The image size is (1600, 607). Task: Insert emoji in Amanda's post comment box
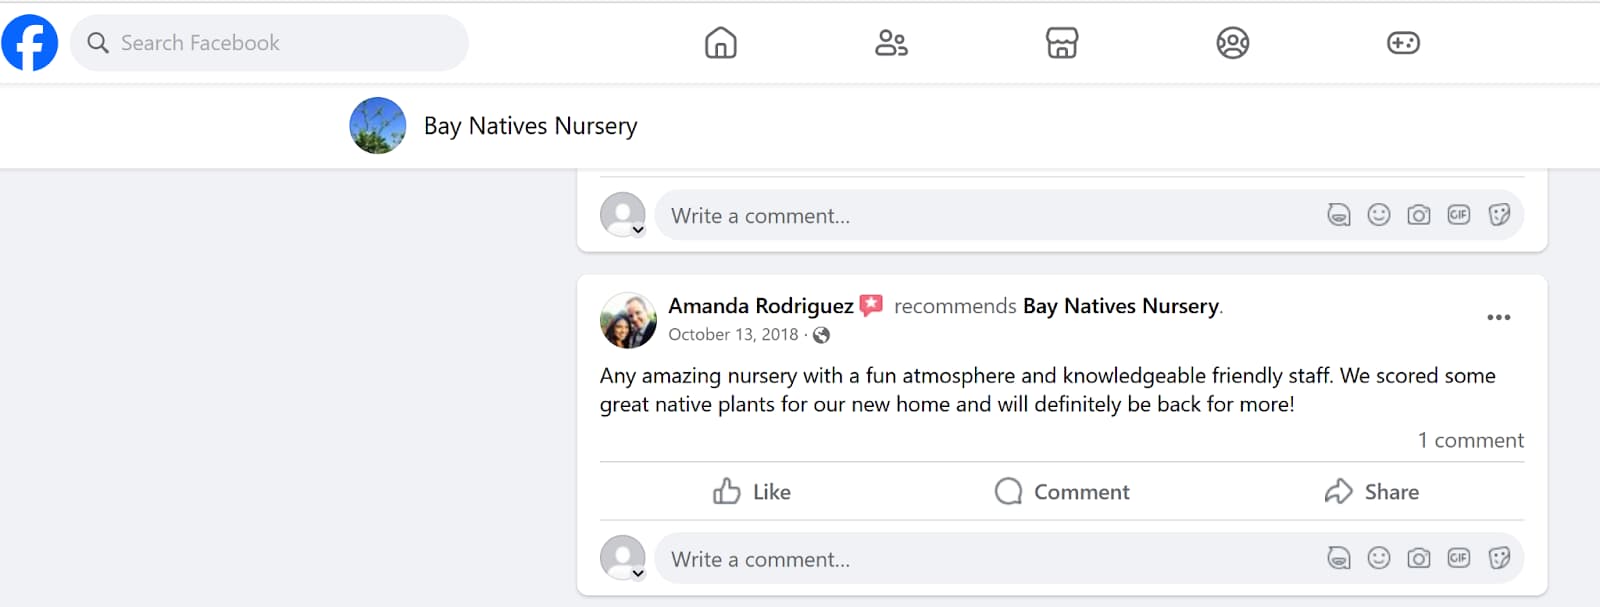point(1379,558)
